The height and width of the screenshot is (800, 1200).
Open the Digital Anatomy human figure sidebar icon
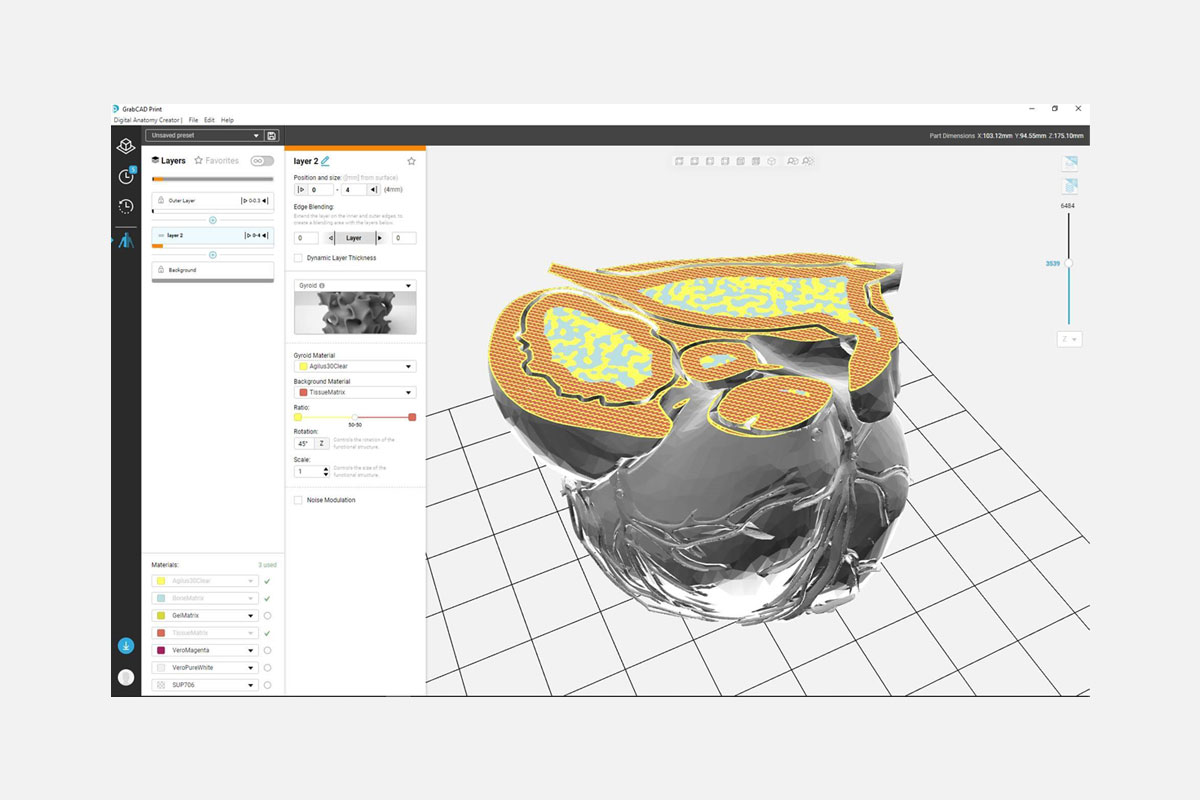pos(126,241)
